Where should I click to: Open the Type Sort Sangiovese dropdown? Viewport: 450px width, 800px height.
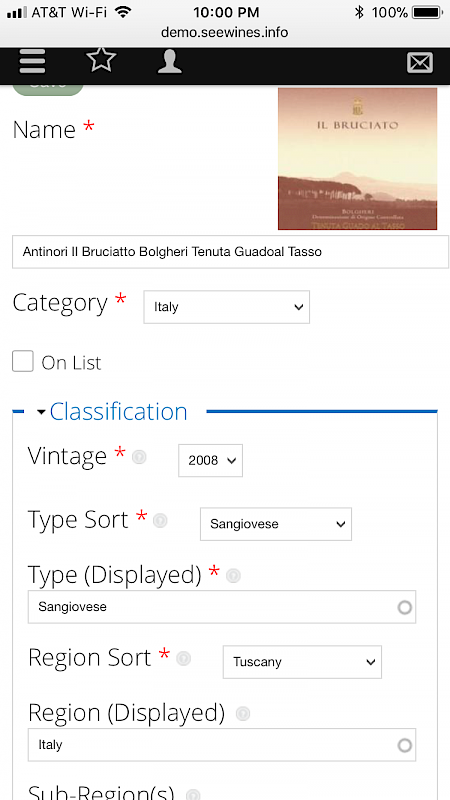coord(276,524)
